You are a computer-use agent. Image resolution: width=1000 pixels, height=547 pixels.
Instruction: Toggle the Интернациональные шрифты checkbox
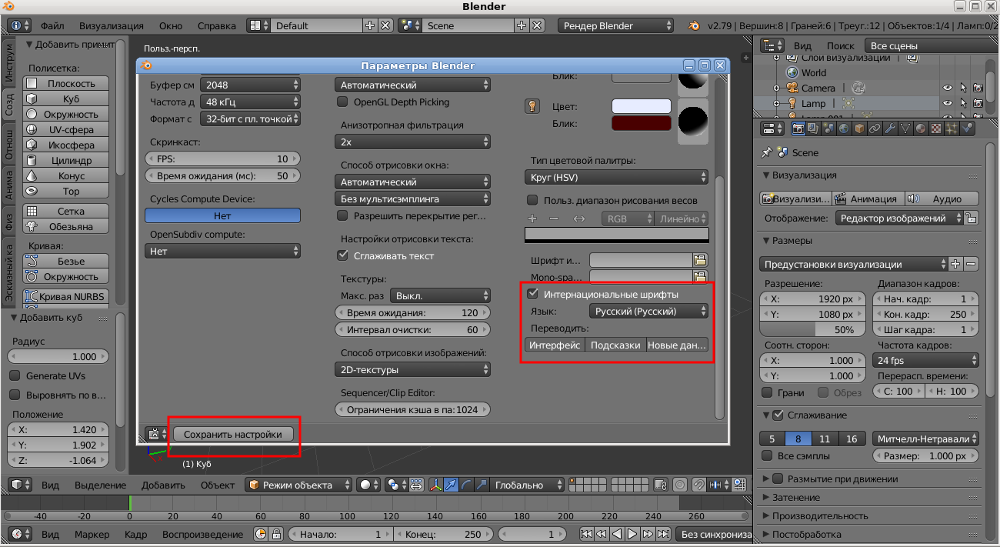coord(533,294)
